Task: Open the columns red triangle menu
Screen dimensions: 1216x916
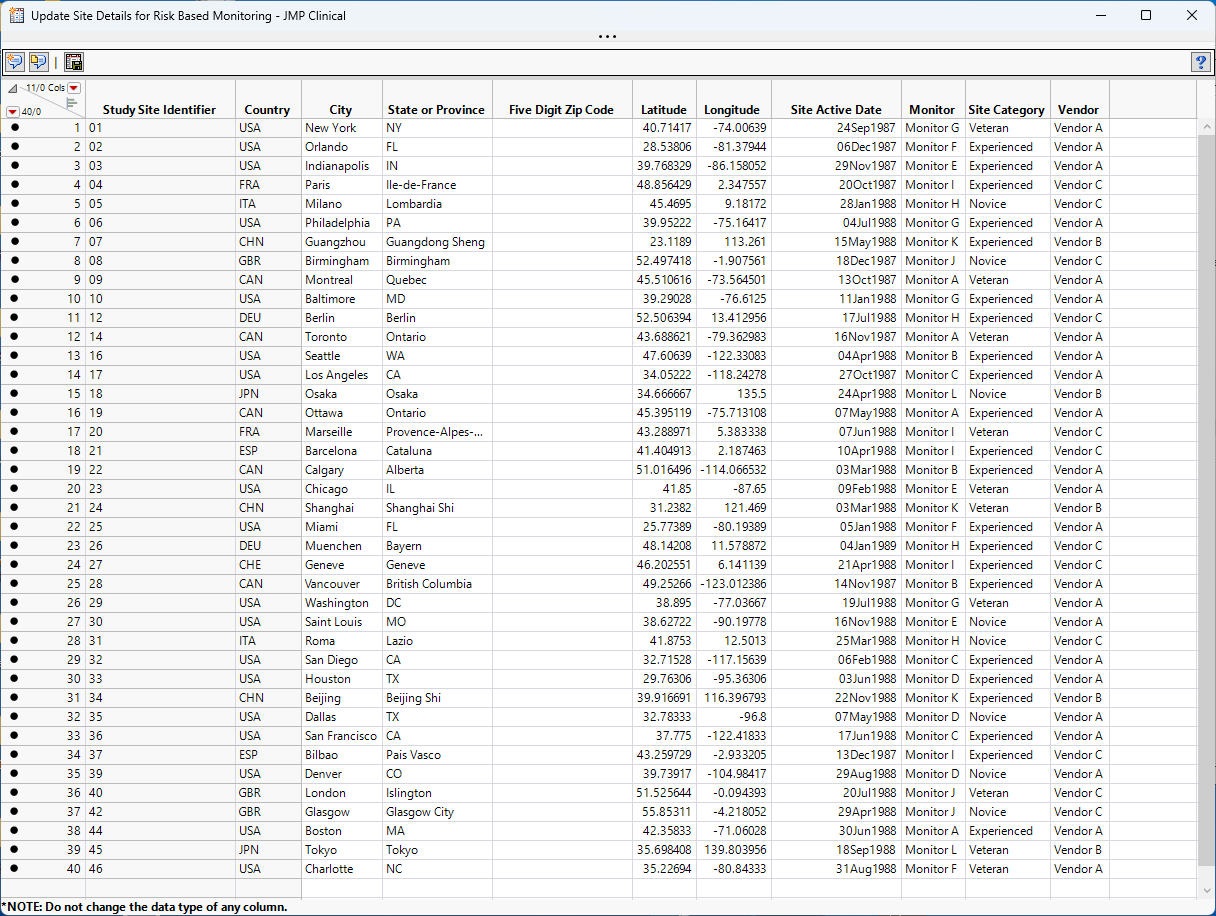Action: tap(74, 88)
